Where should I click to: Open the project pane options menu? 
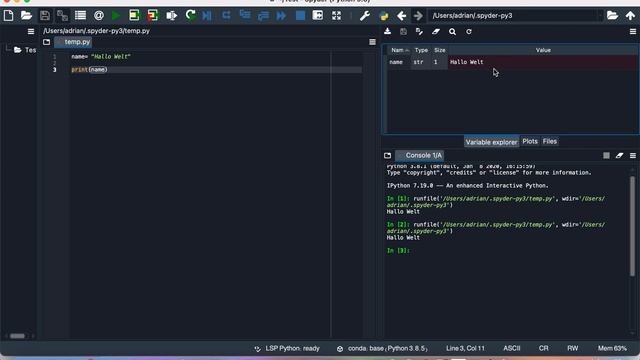pyautogui.click(x=31, y=31)
